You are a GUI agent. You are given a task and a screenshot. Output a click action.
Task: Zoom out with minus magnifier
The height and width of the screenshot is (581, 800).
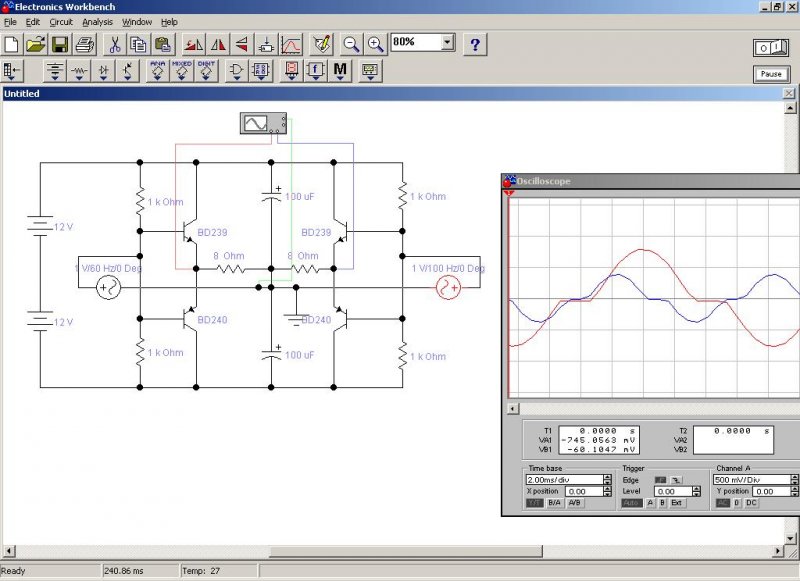pyautogui.click(x=351, y=45)
